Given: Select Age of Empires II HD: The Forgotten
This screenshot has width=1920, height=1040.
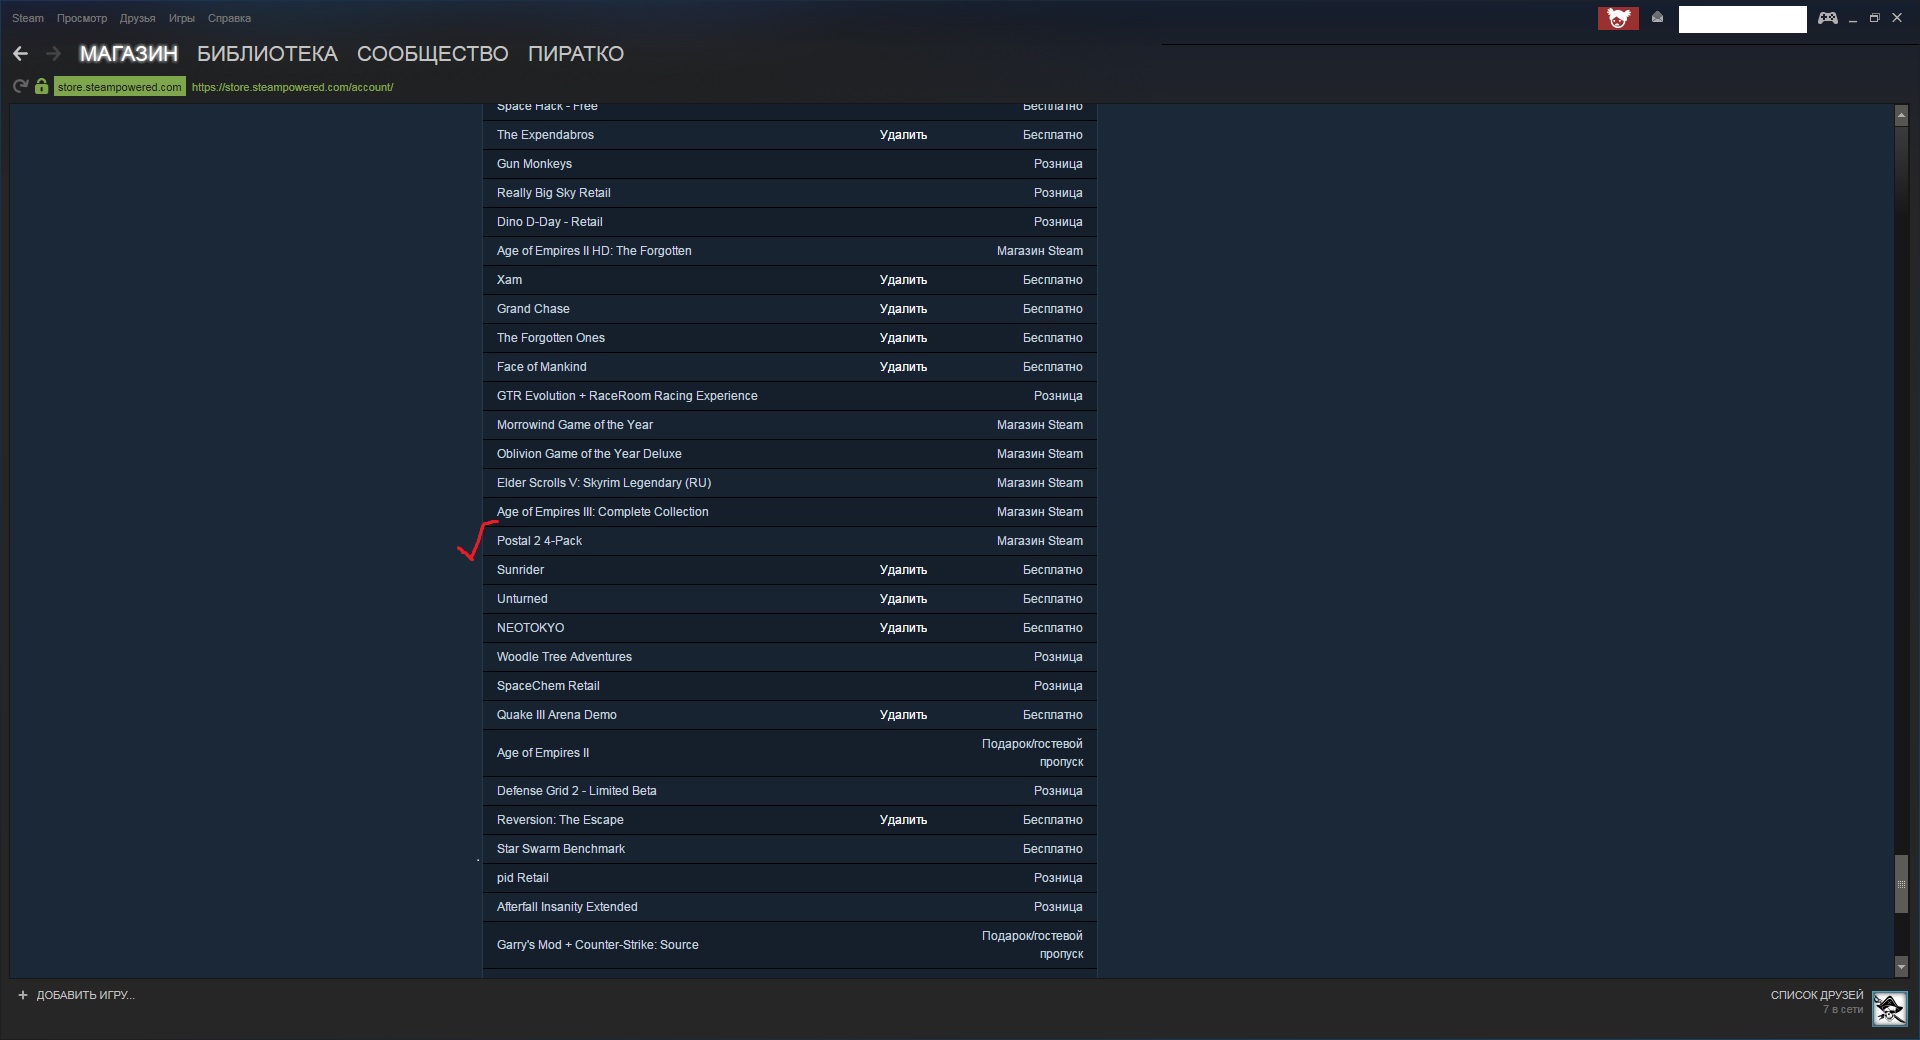Looking at the screenshot, I should (x=594, y=251).
